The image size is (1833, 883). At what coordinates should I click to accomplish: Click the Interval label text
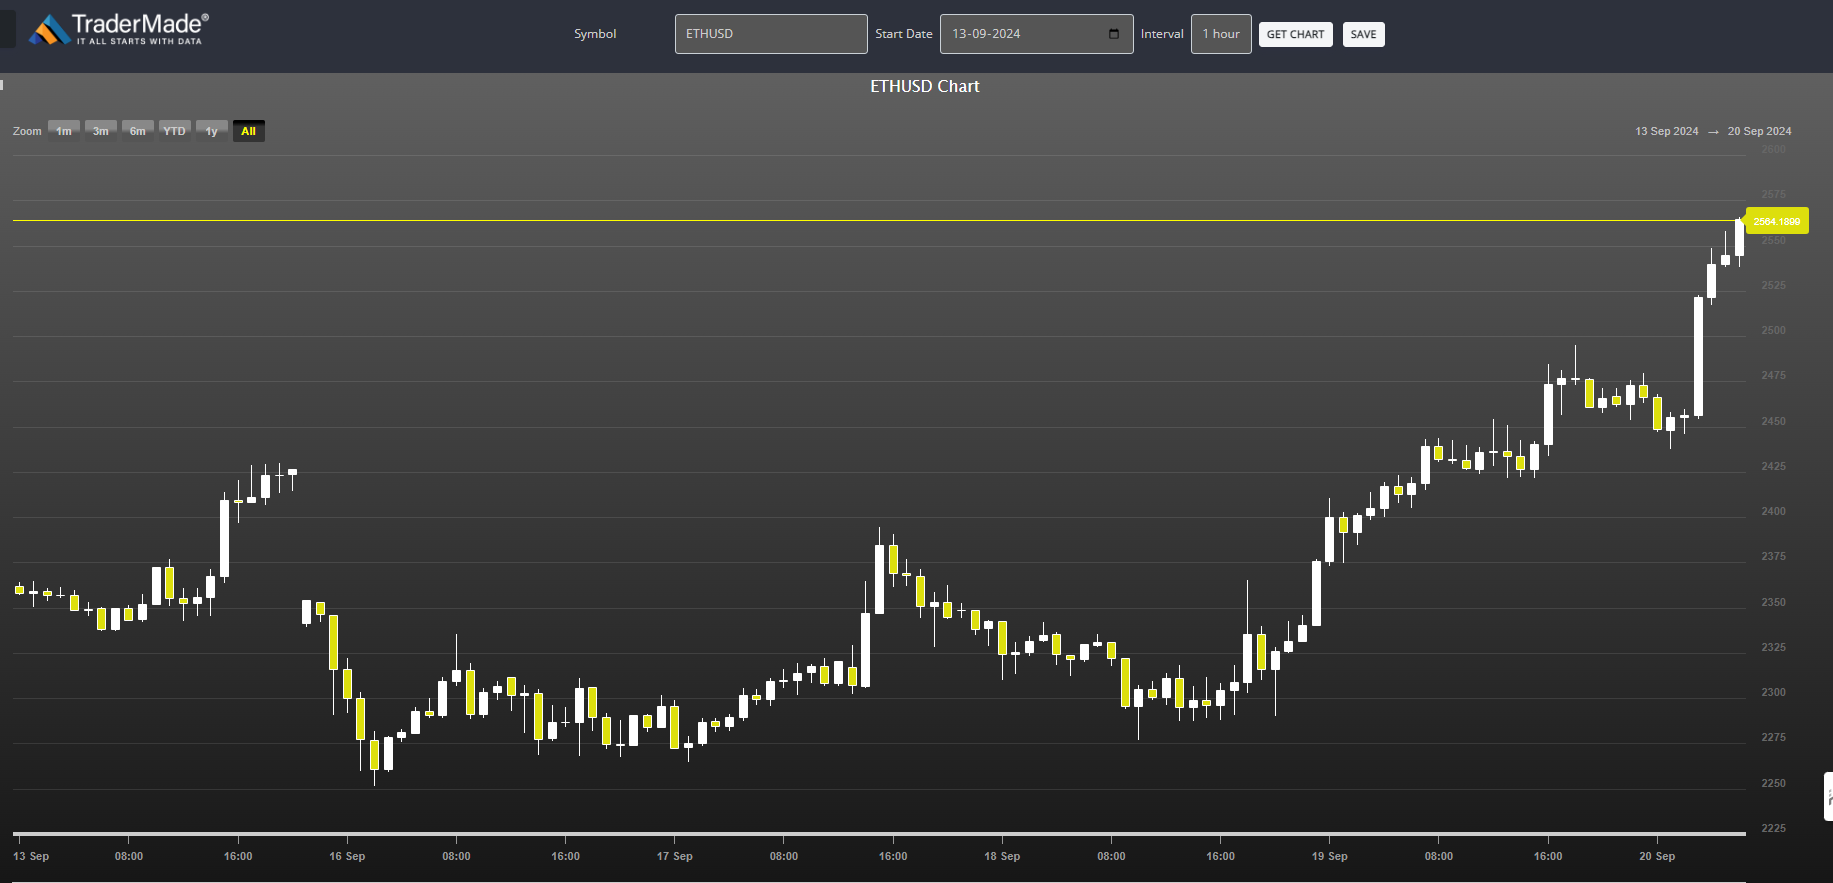[x=1162, y=34]
